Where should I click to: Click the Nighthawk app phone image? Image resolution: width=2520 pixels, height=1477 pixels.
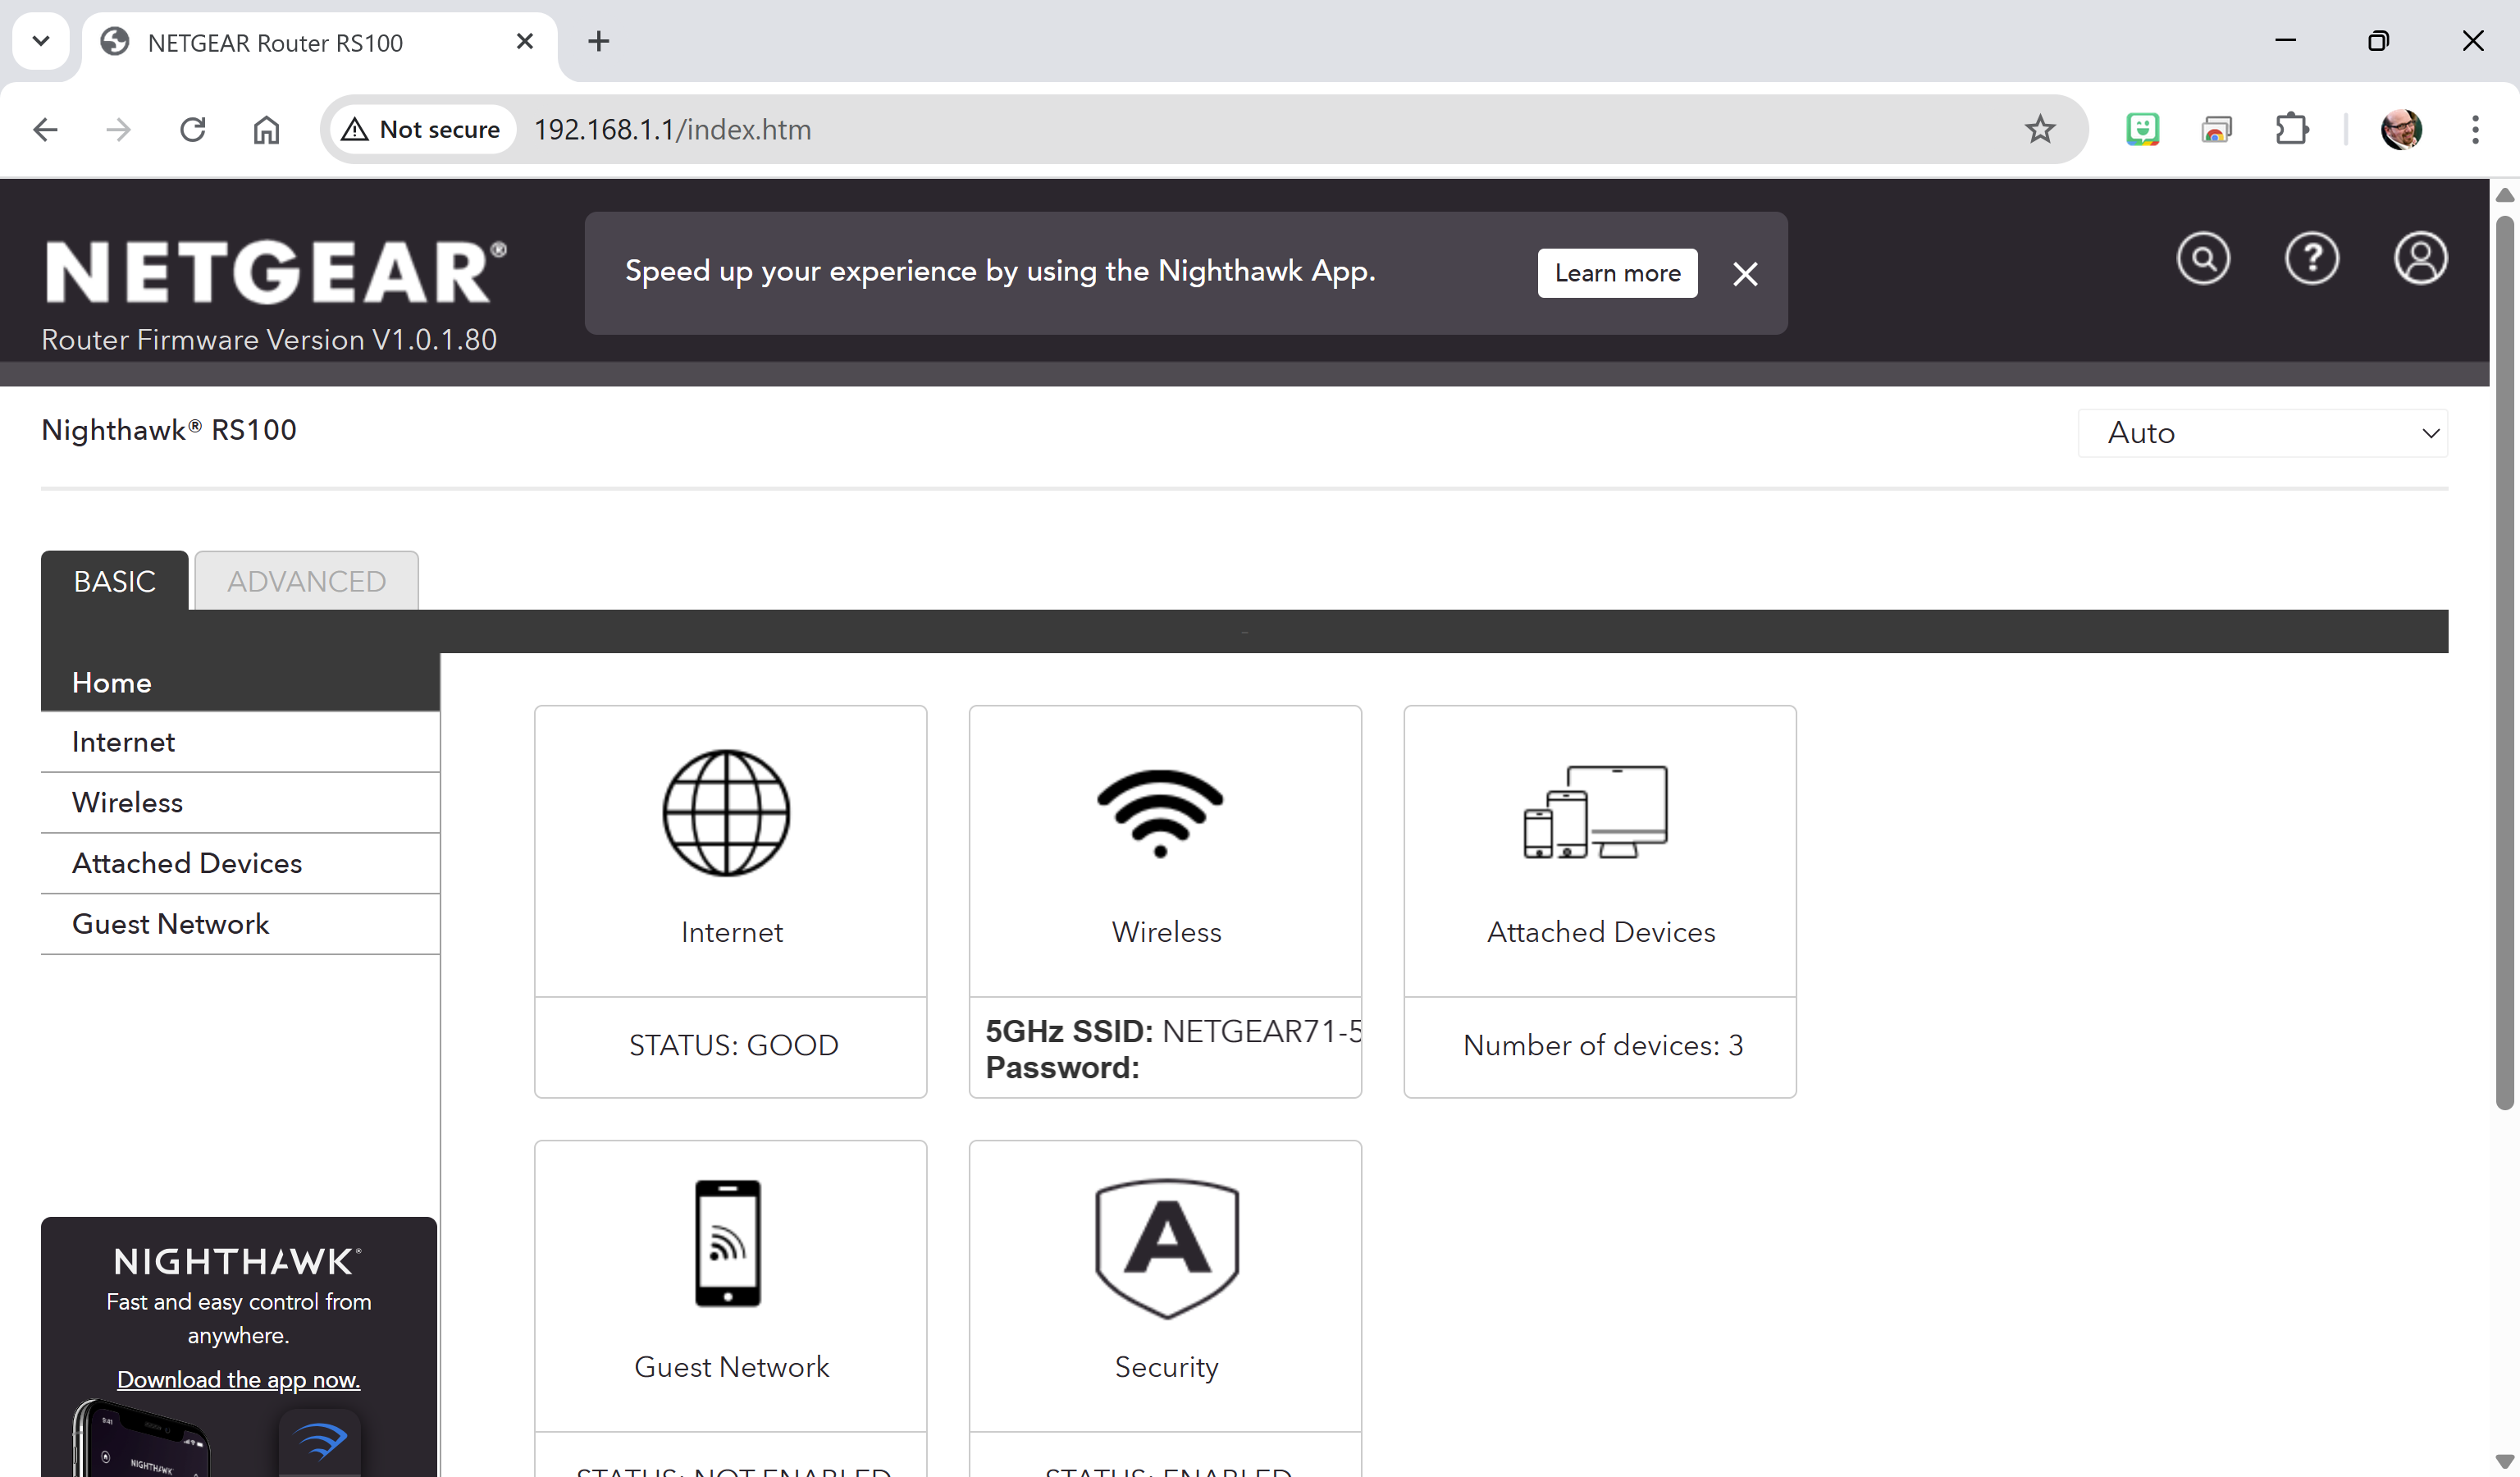[140, 1438]
